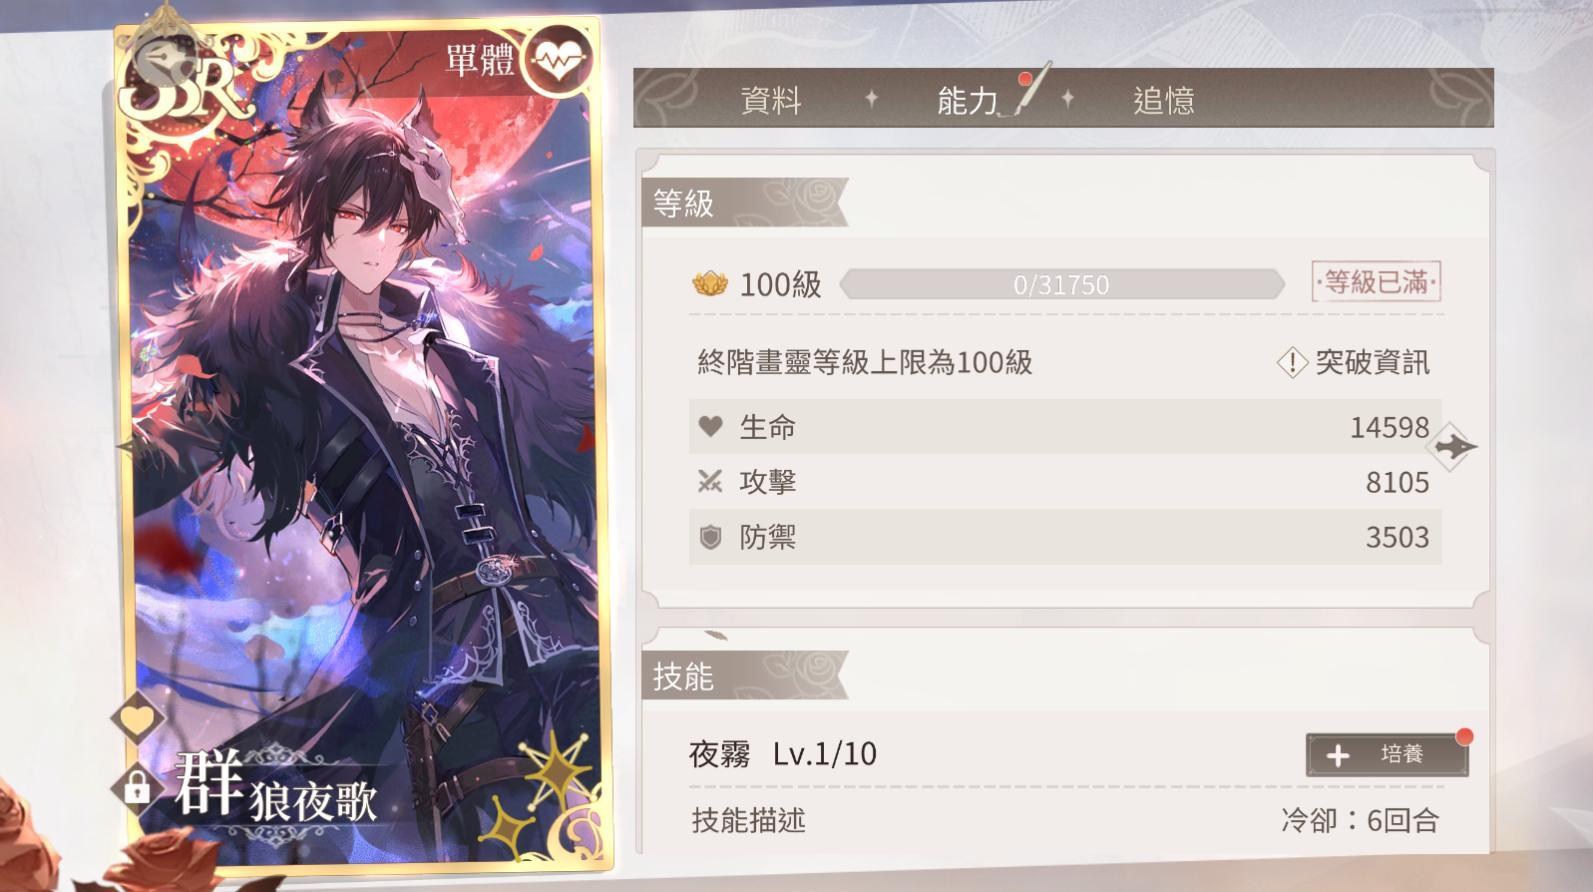The image size is (1593, 892).
Task: Click the heart 生命 stat icon
Action: (x=710, y=427)
